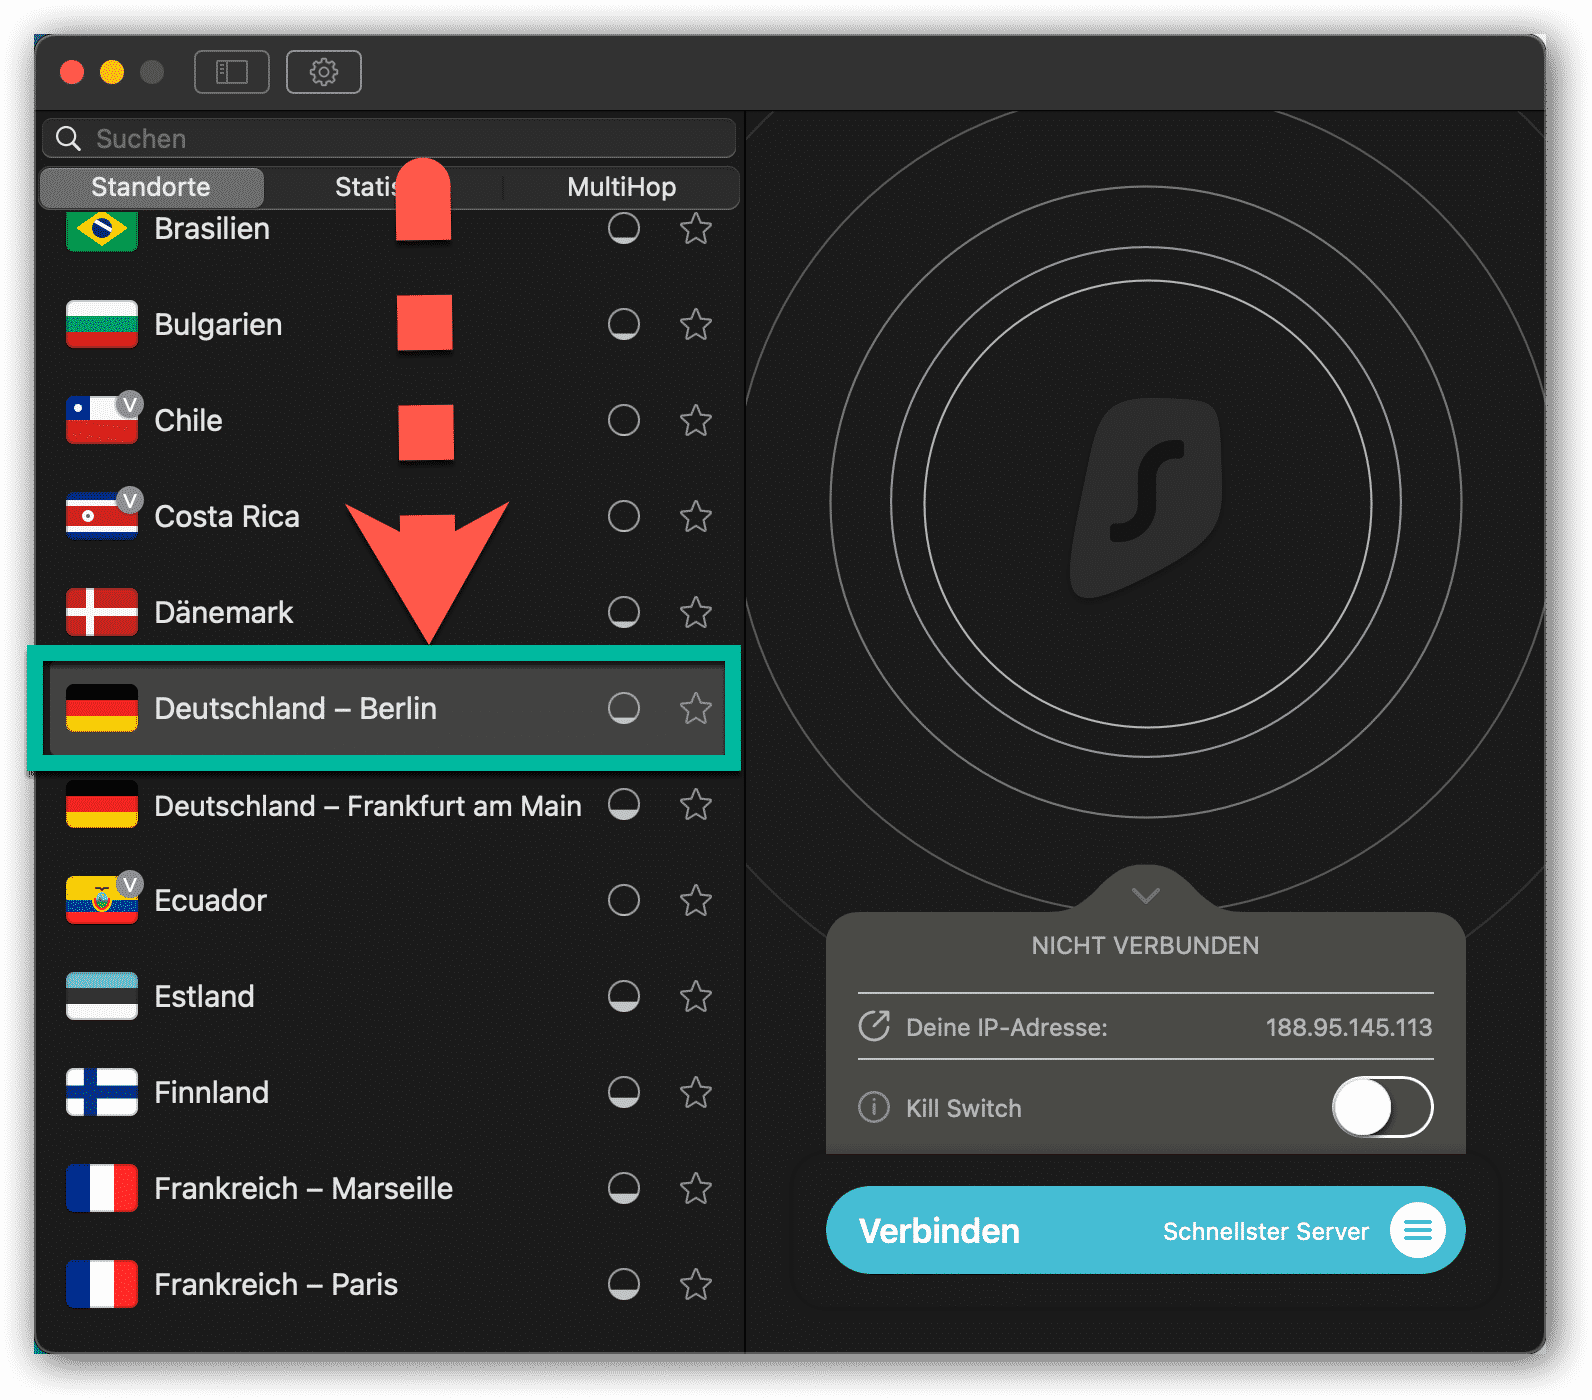The image size is (1592, 1400).
Task: Open Schnellster Server menu icon
Action: click(1418, 1231)
